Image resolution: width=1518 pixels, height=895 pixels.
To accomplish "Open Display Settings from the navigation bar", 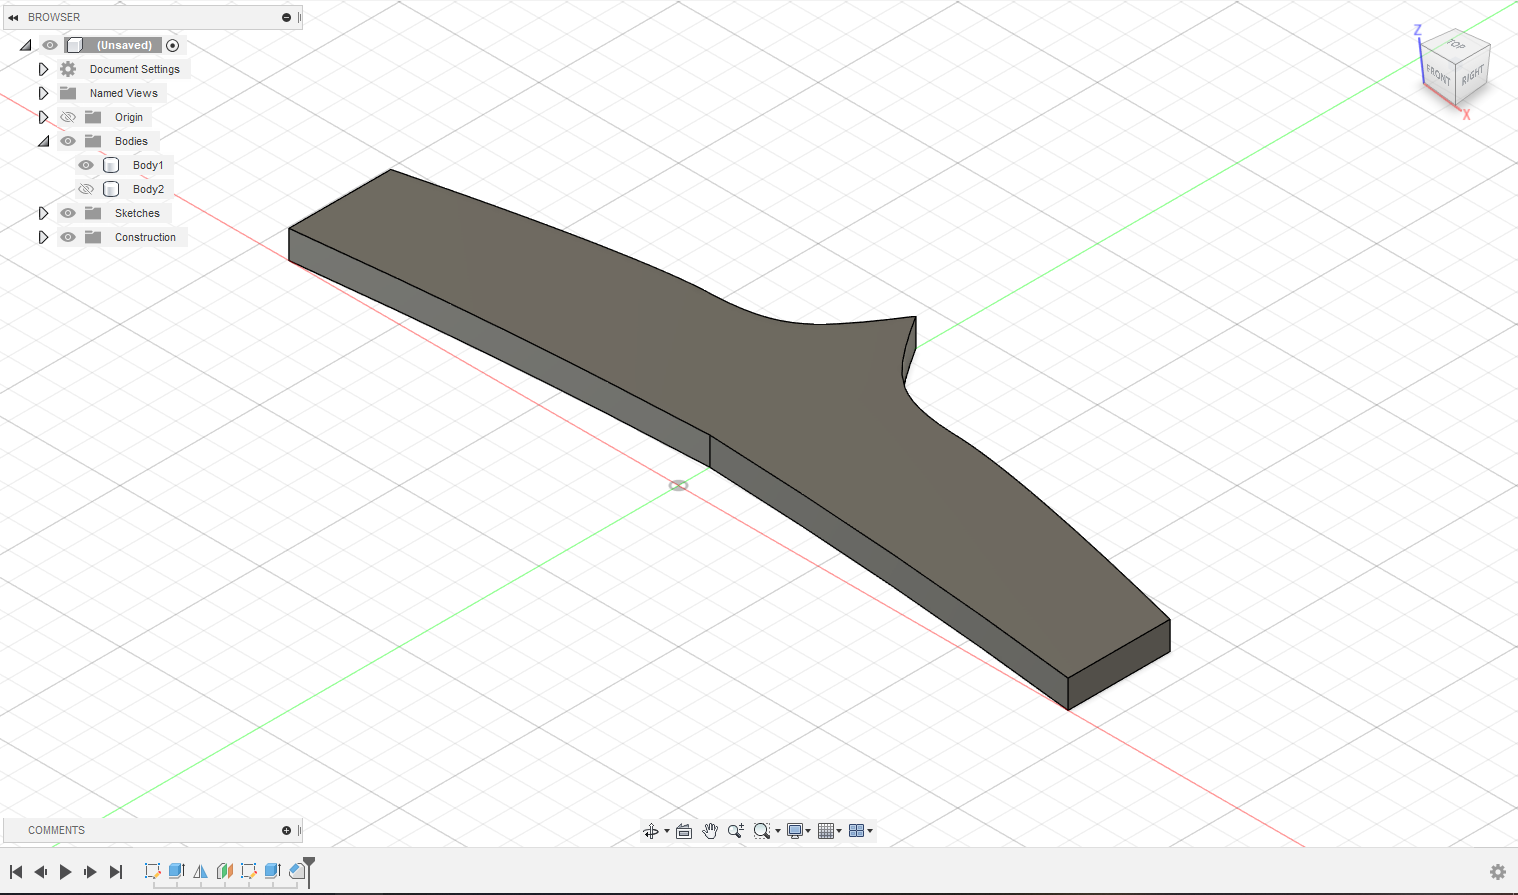I will (x=795, y=830).
